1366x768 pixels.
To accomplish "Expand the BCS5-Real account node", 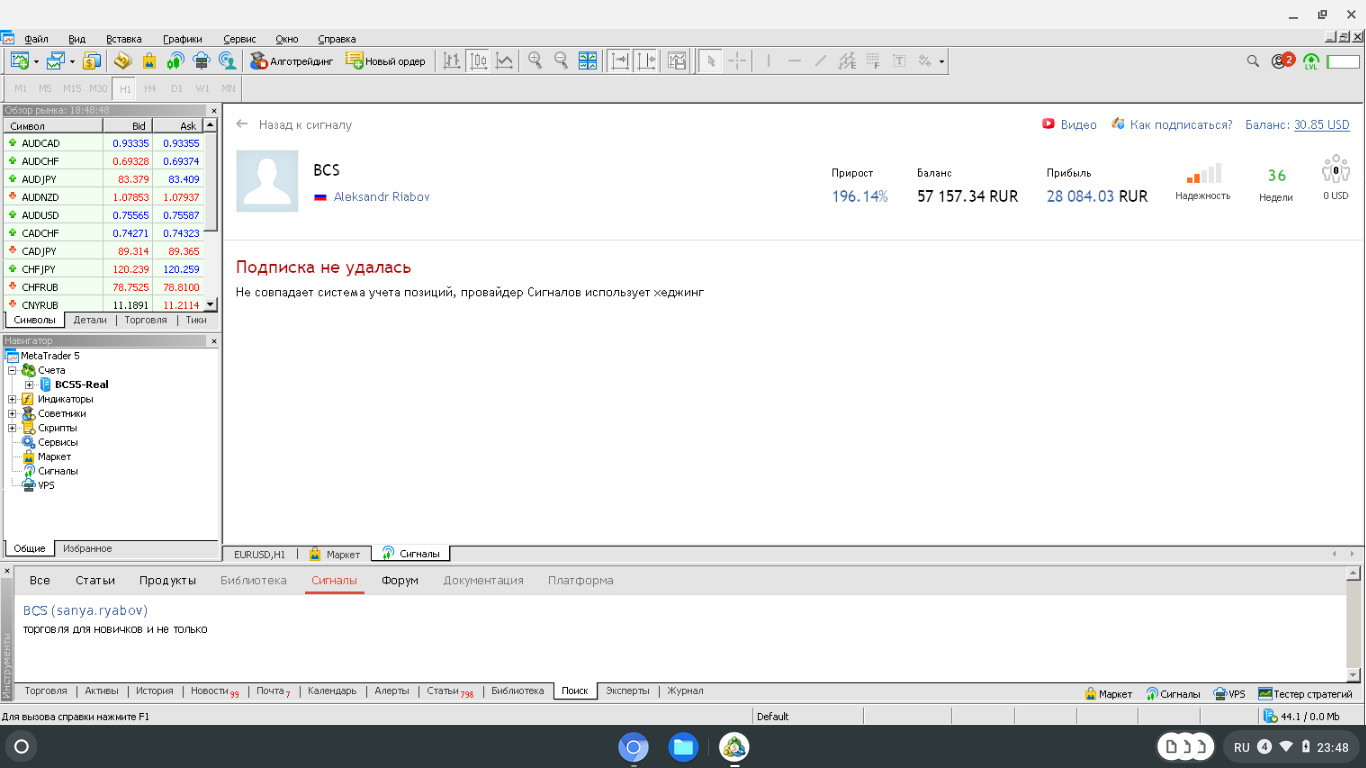I will click(29, 384).
